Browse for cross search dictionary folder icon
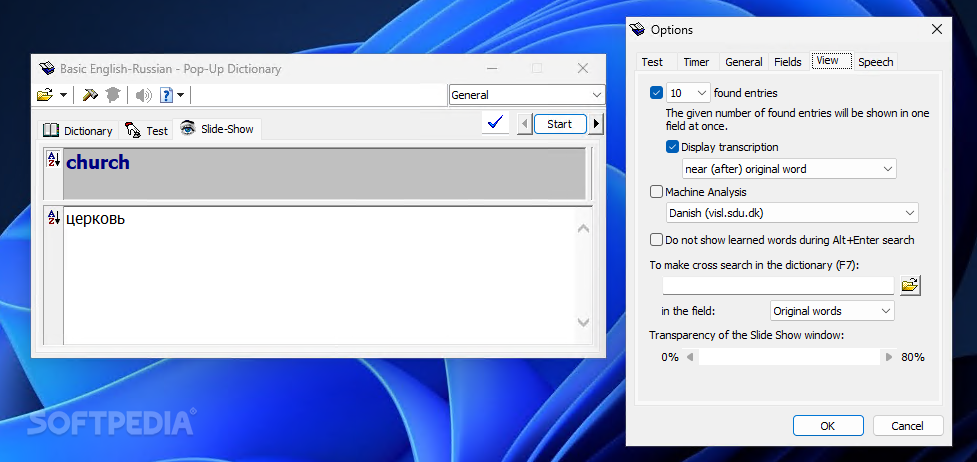 click(x=910, y=286)
